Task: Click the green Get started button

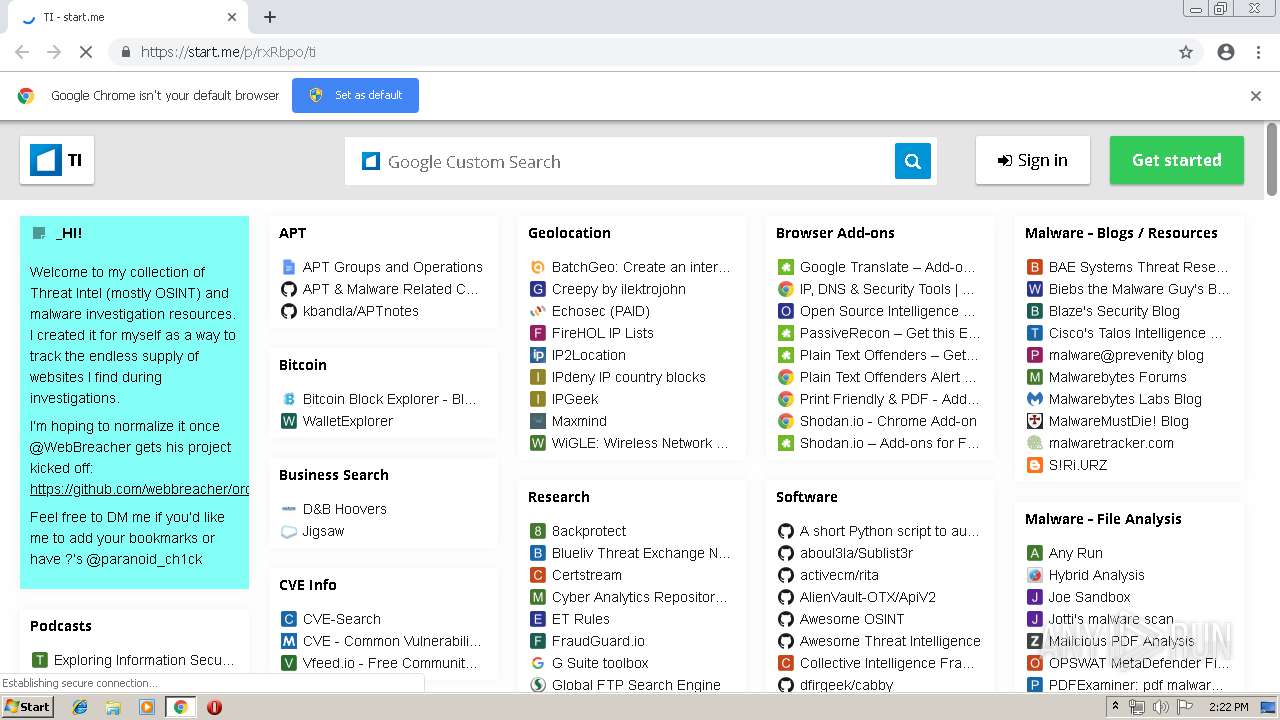Action: click(1177, 160)
